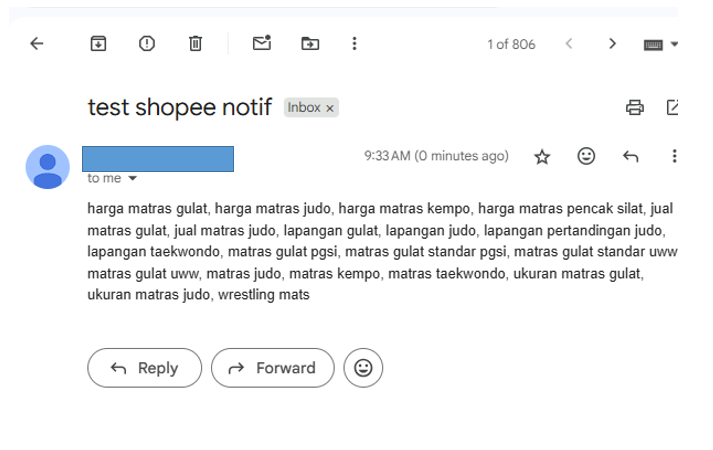Go back to the inbox list
This screenshot has height=450, width=713.
36,44
